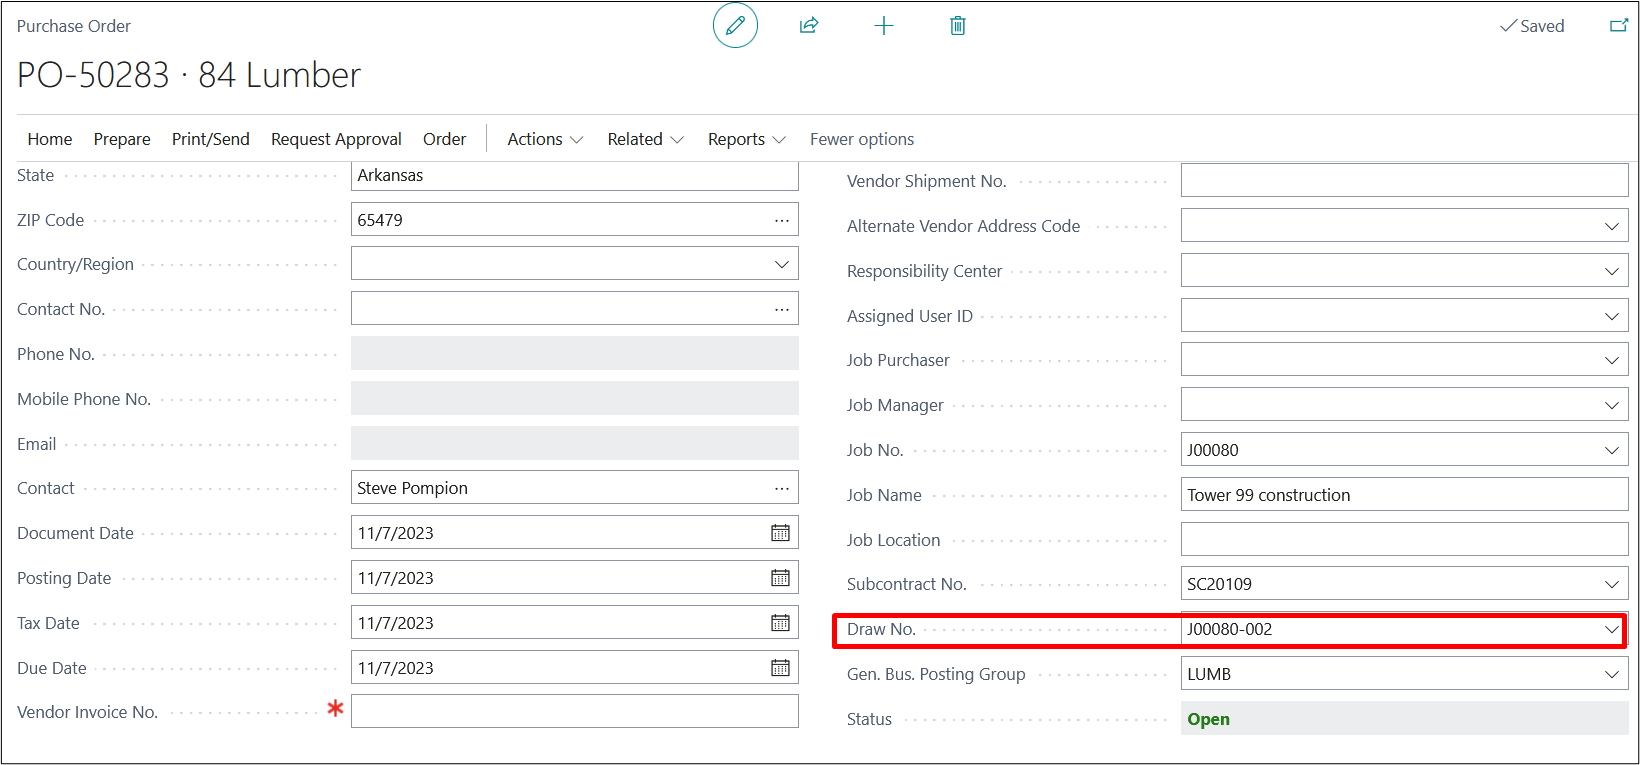Open Due Date calendar picker
Screen dimensions: 1640x765
[780, 668]
